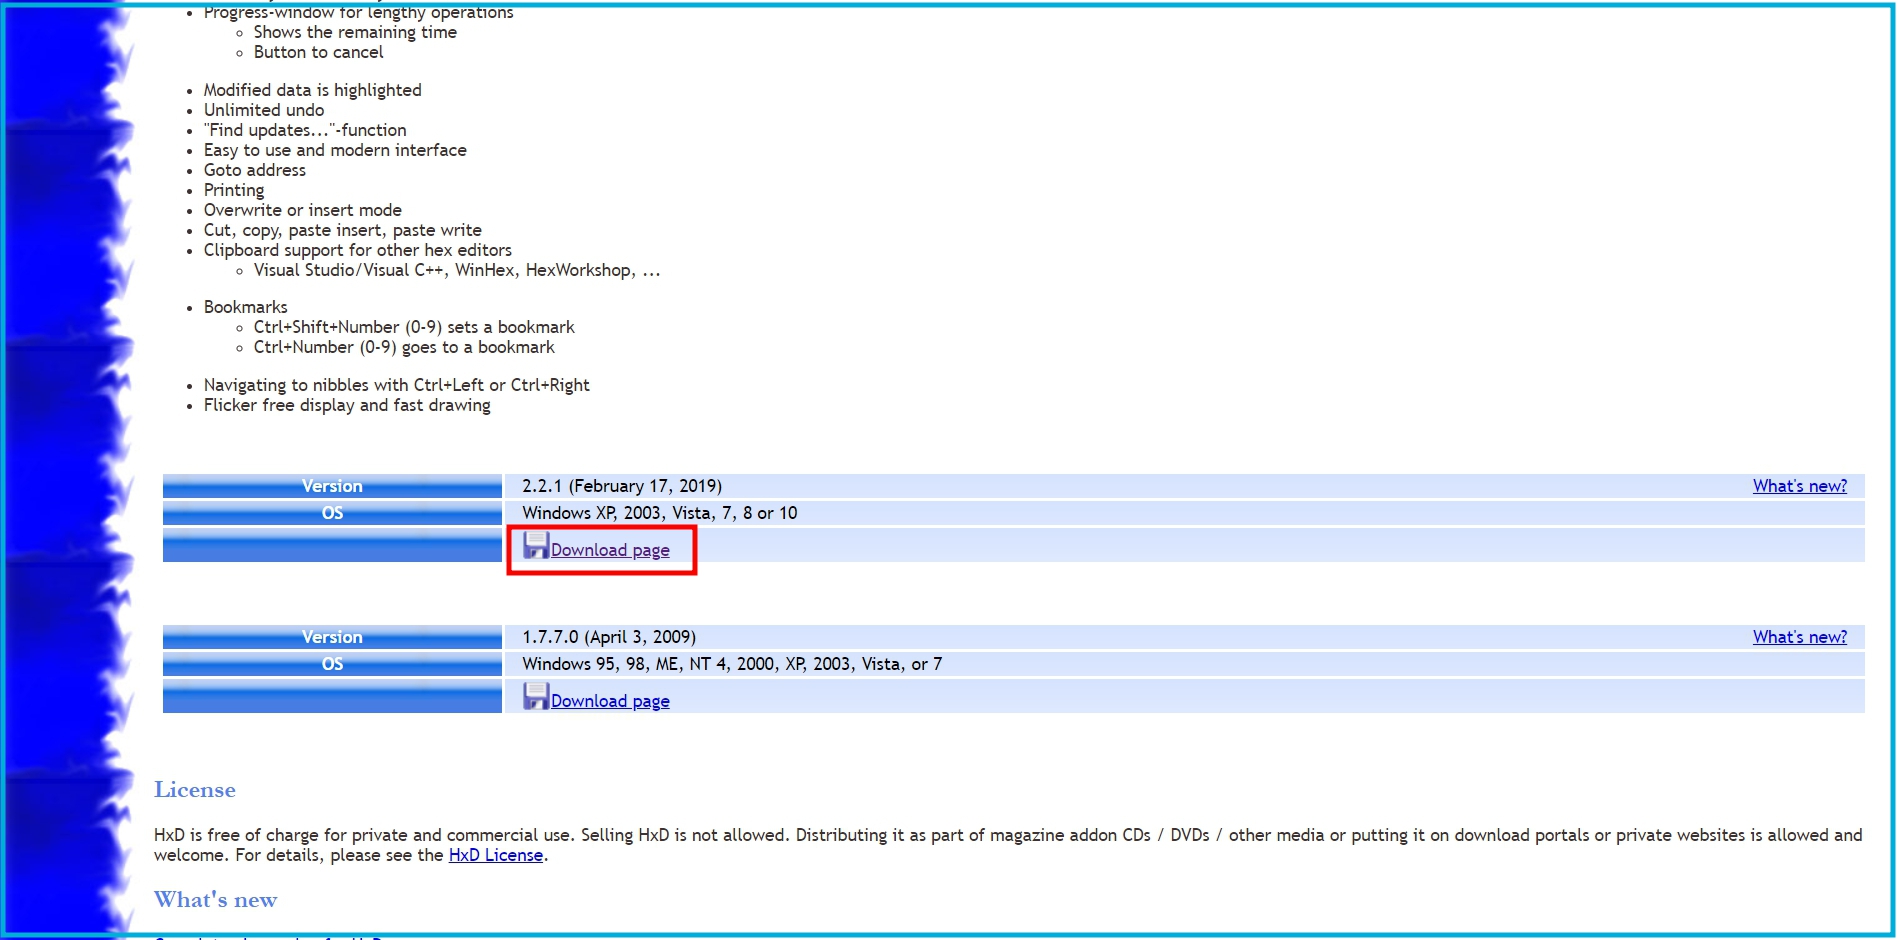
Task: Click the "Goto address" list item
Action: tap(255, 170)
